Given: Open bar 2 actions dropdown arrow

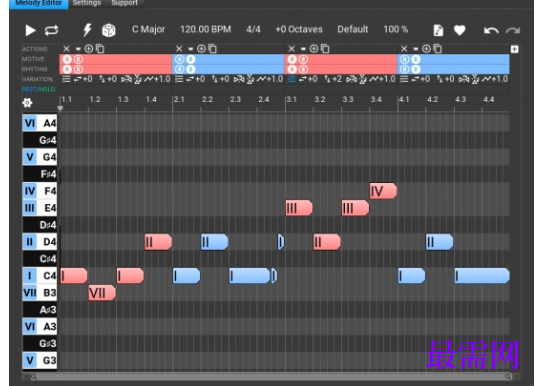Looking at the screenshot, I should coord(190,49).
